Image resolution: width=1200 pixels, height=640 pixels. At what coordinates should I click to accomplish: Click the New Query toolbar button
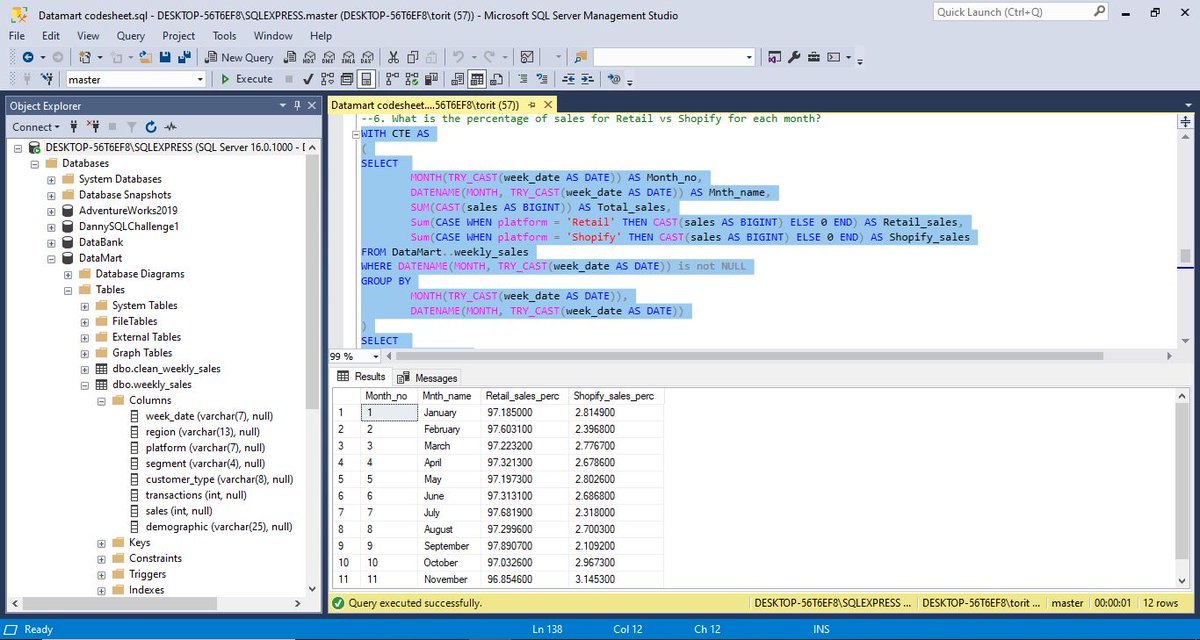(x=239, y=58)
